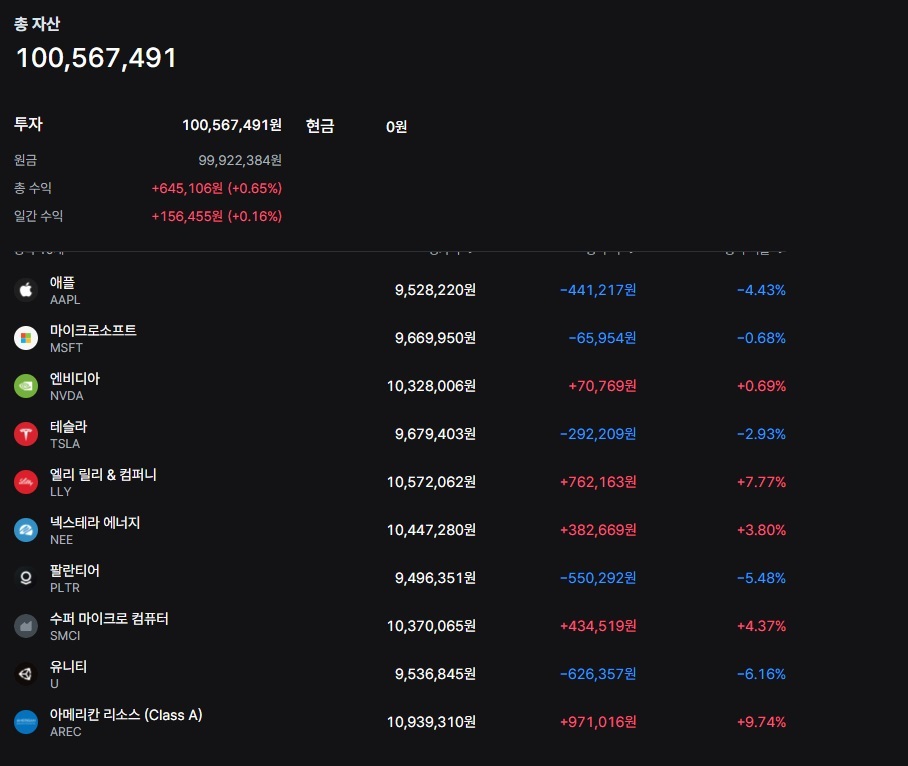Click NextEra valuation 10,447,280원
Screen dimensions: 908x766
tap(431, 530)
